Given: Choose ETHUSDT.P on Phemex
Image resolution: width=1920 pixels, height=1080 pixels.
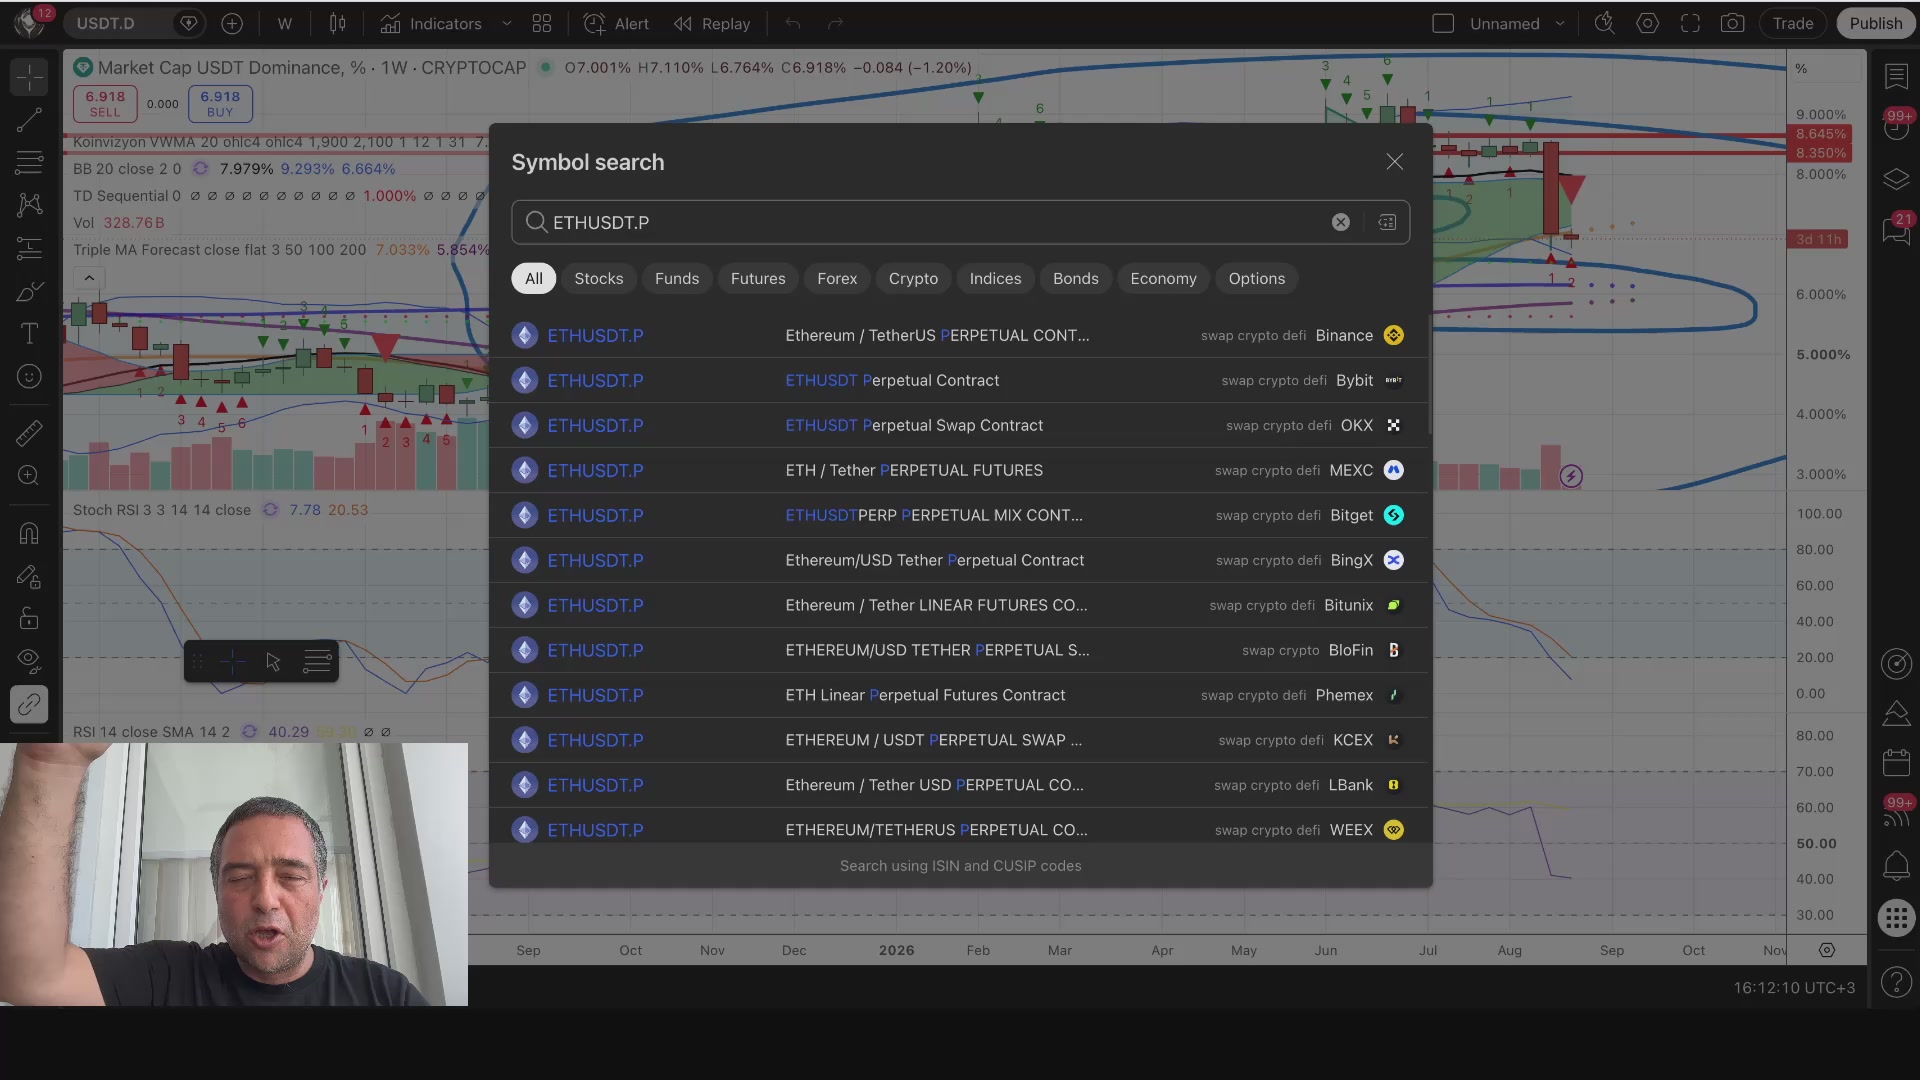Looking at the screenshot, I should pyautogui.click(x=958, y=696).
